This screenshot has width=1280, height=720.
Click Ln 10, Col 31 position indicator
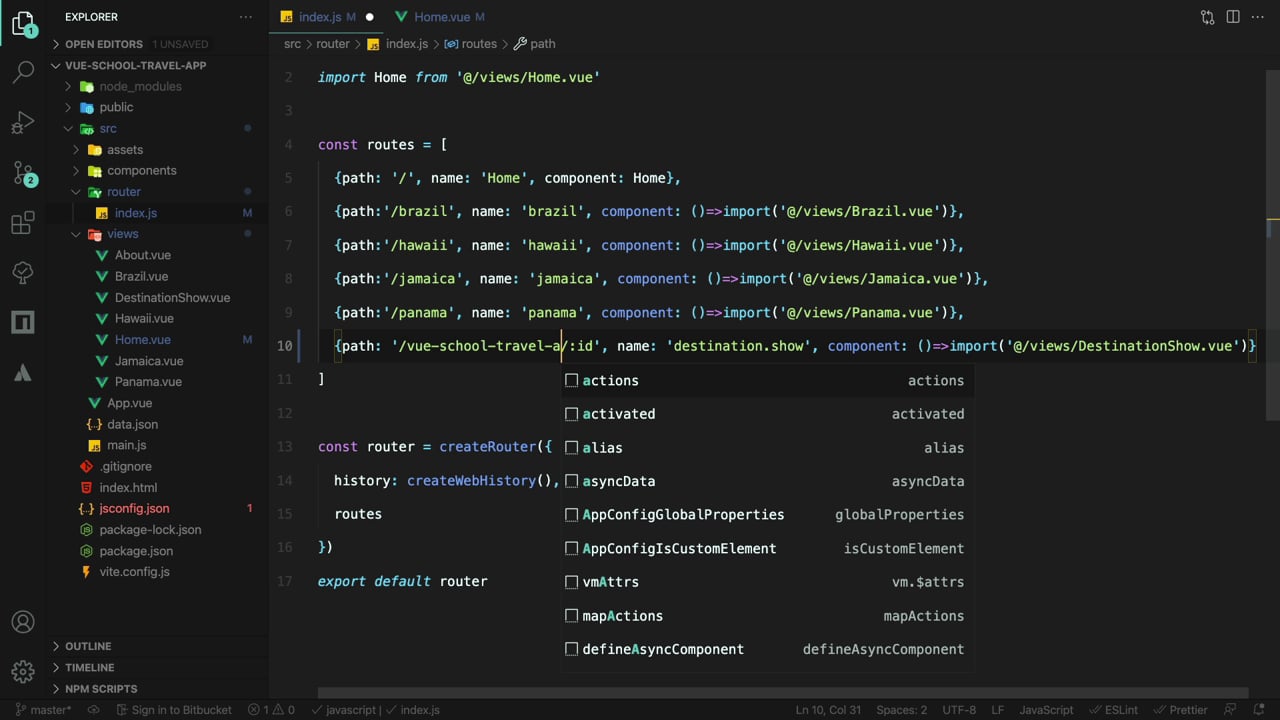829,710
